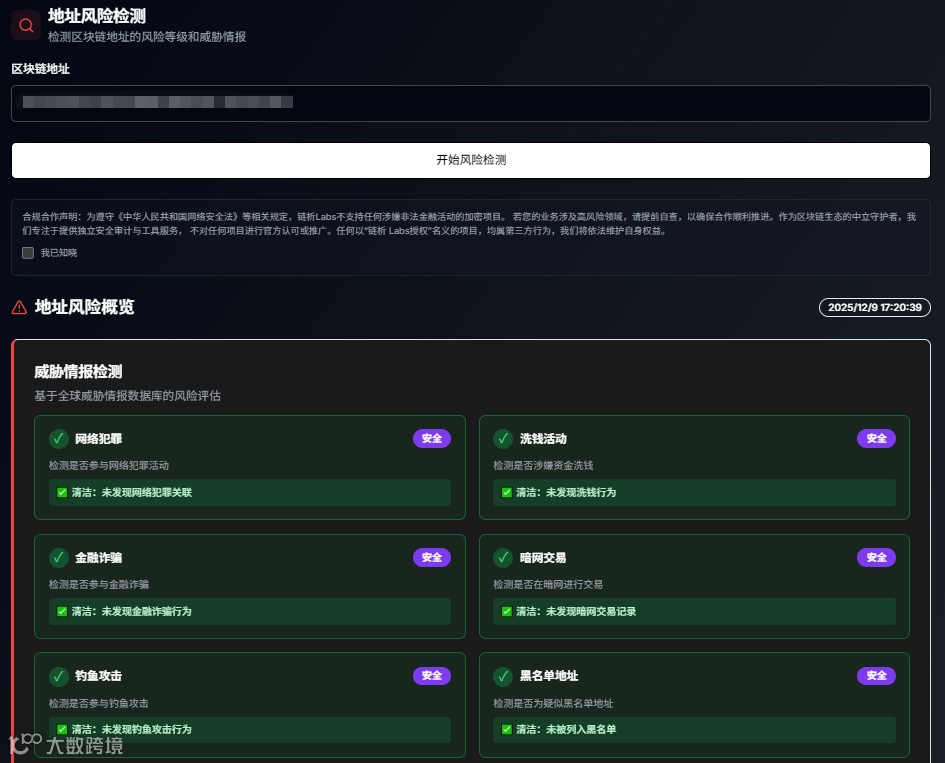Viewport: 945px width, 763px height.
Task: Click the 安全 badge on 网络犯罪 card
Action: (x=432, y=438)
